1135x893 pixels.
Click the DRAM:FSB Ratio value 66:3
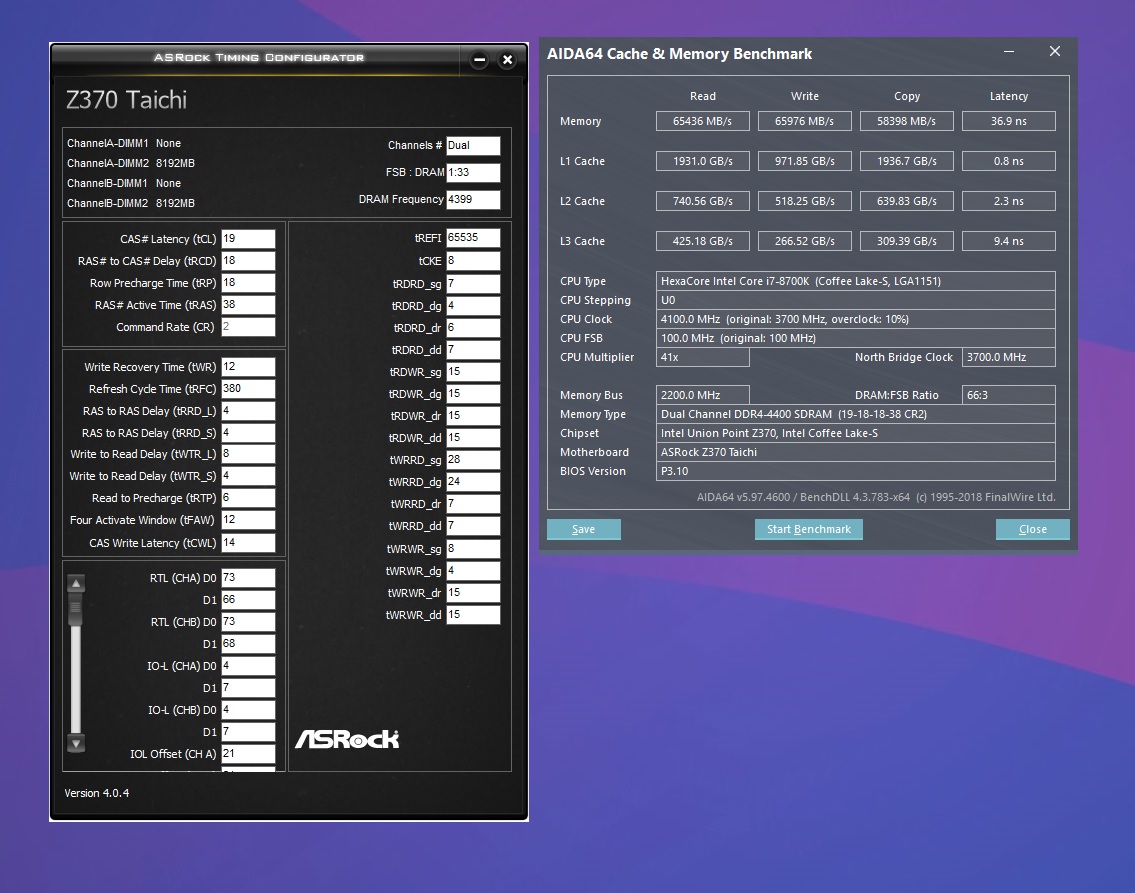[1008, 395]
